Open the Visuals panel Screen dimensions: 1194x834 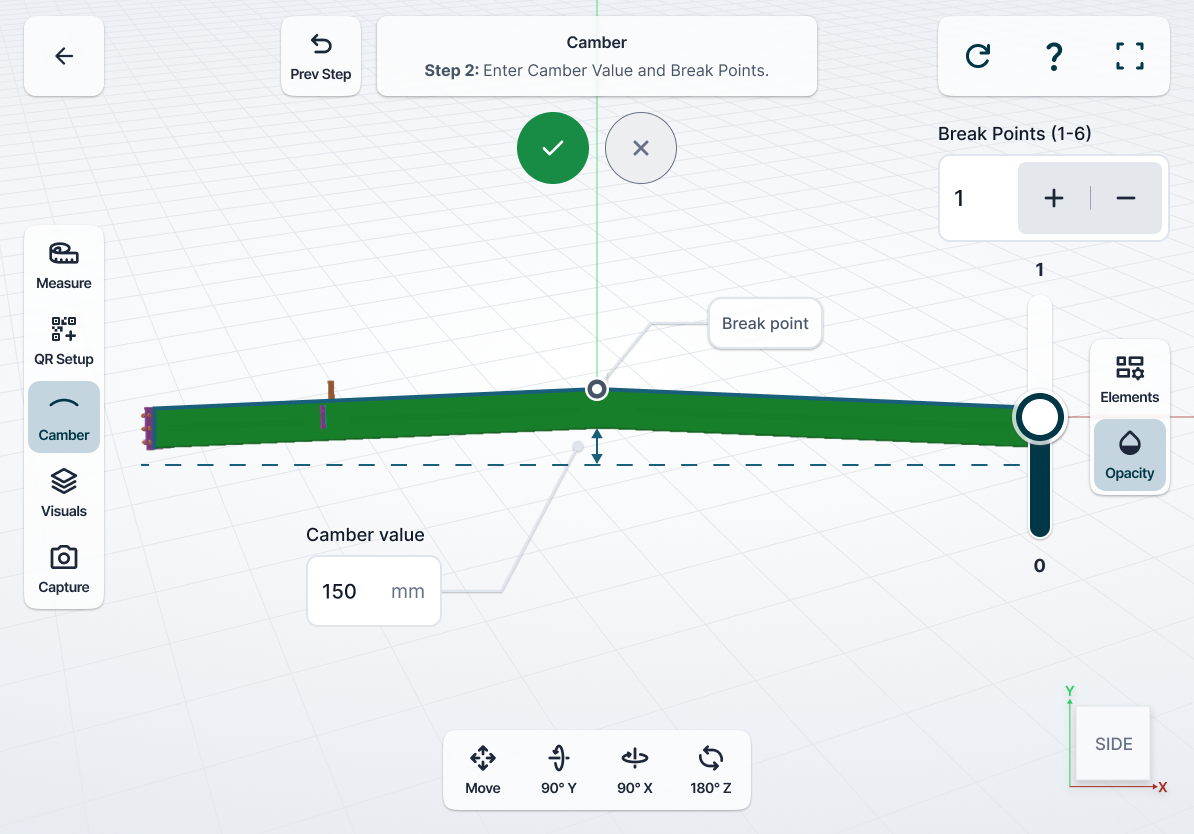click(64, 494)
